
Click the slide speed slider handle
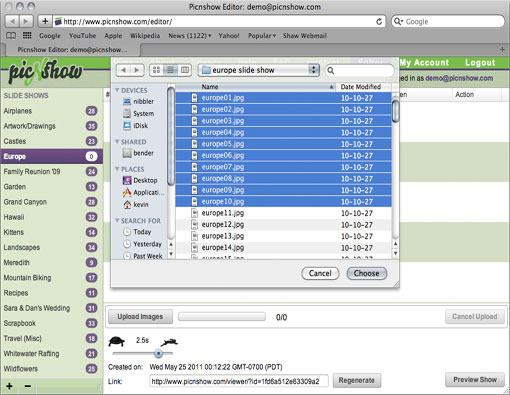point(159,353)
